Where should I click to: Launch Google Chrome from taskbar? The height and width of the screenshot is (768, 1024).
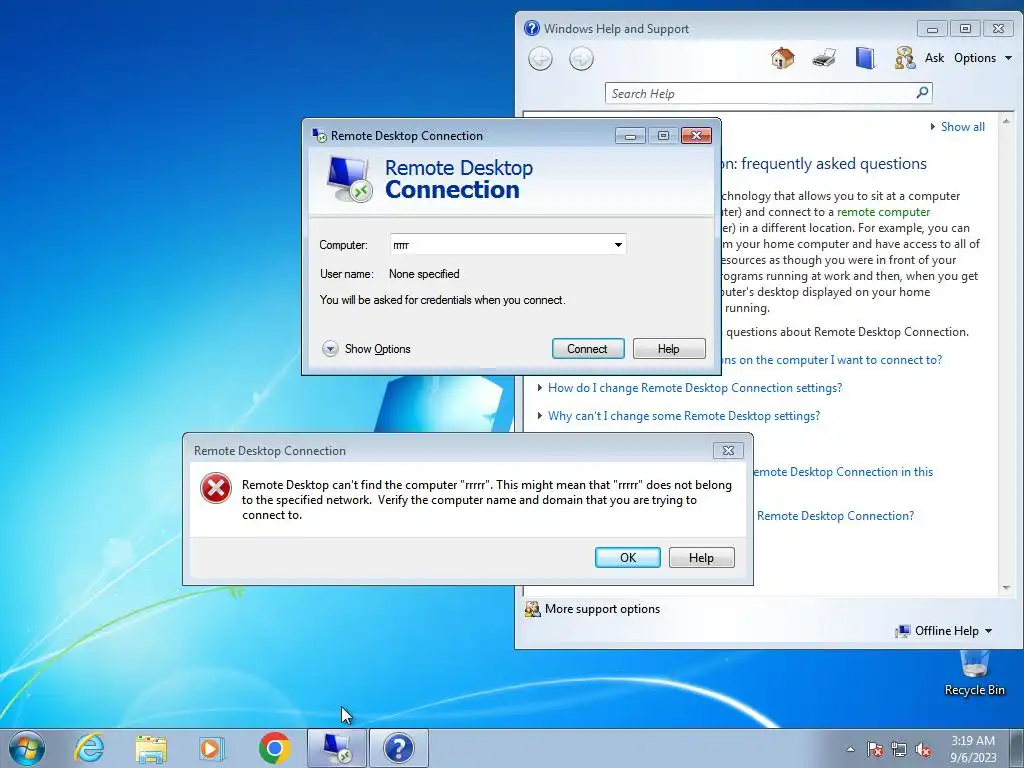point(274,748)
